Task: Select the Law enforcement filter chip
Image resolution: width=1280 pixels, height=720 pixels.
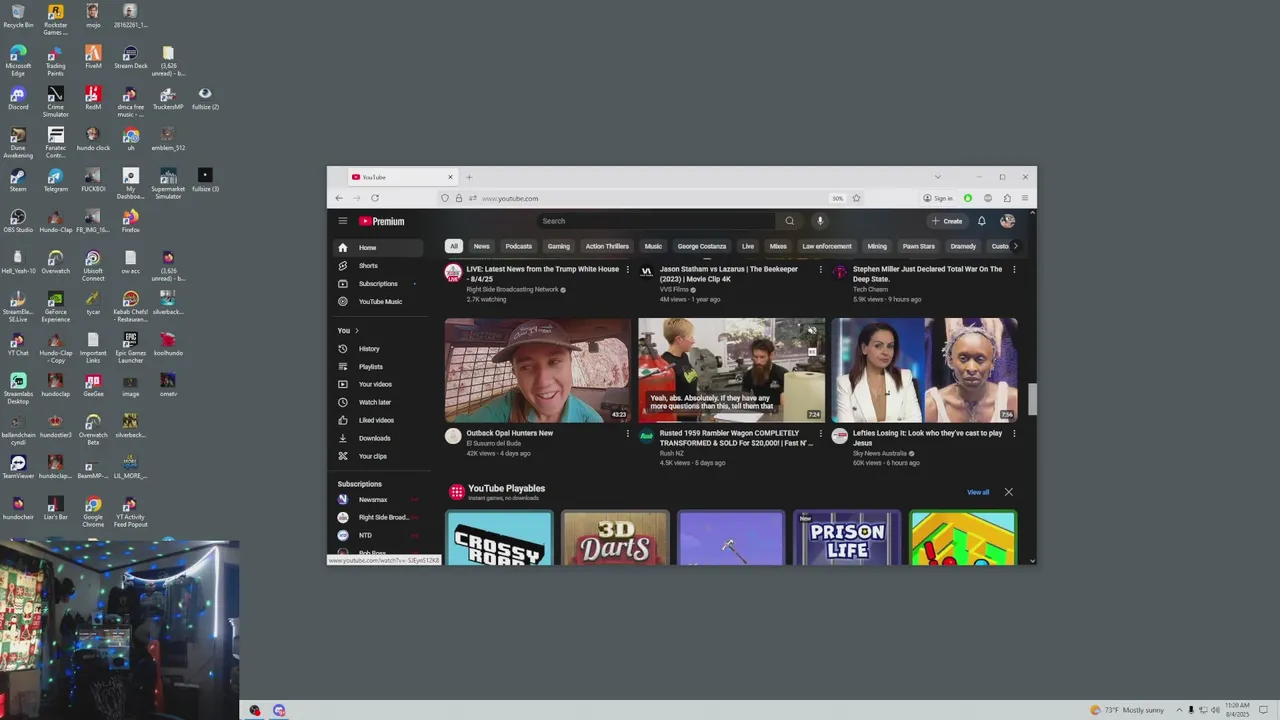Action: [x=827, y=246]
